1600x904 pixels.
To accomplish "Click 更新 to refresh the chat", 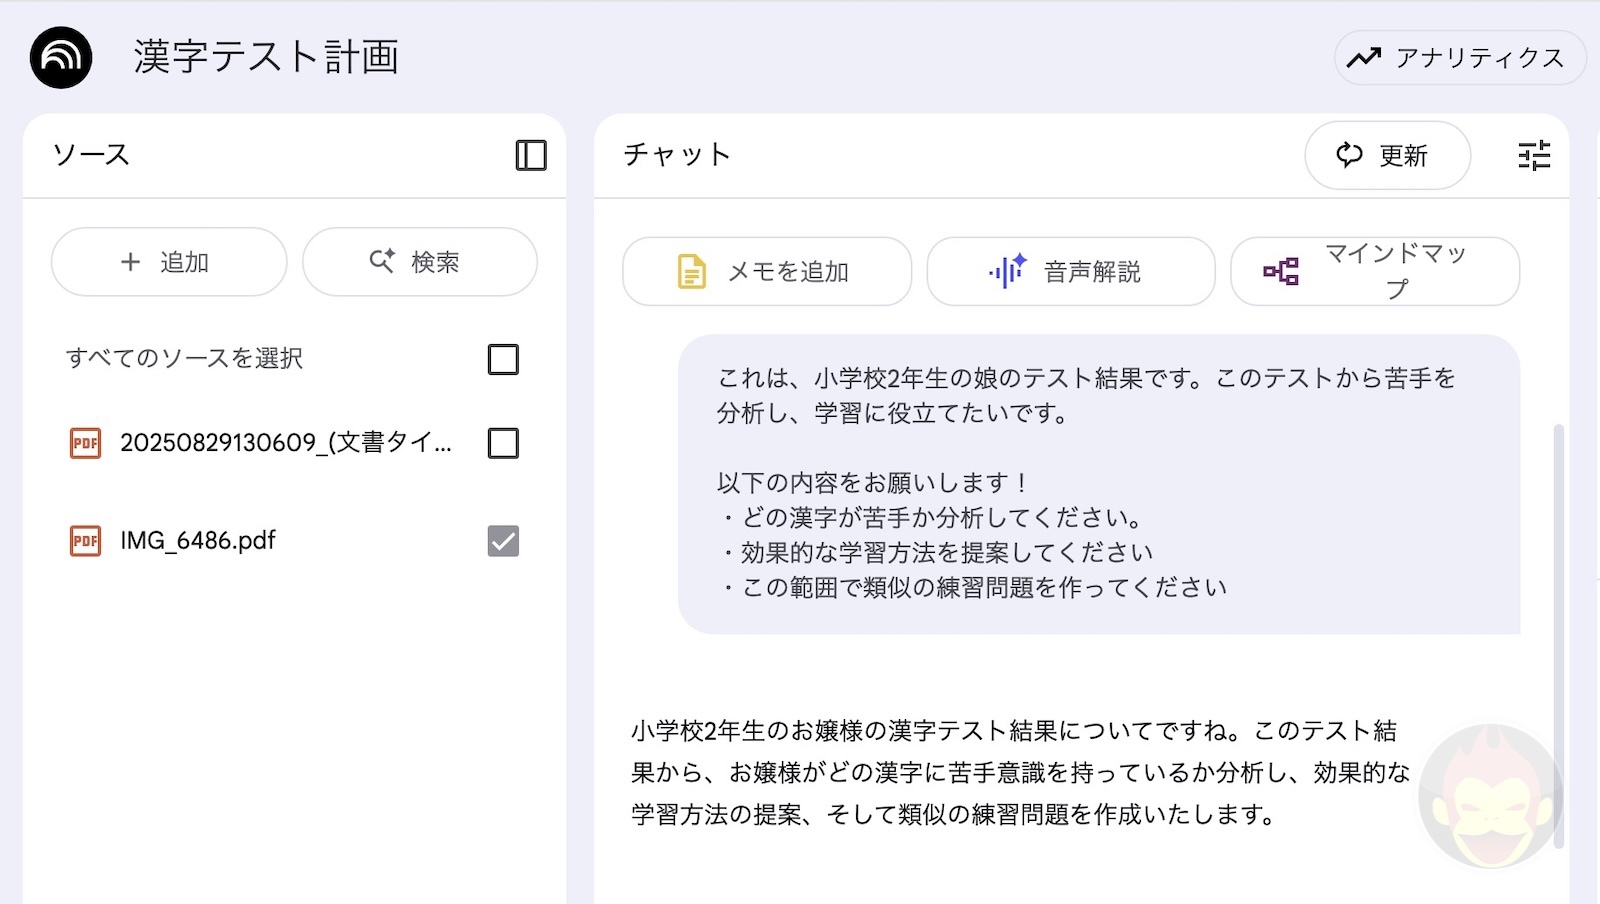I will click(1387, 155).
